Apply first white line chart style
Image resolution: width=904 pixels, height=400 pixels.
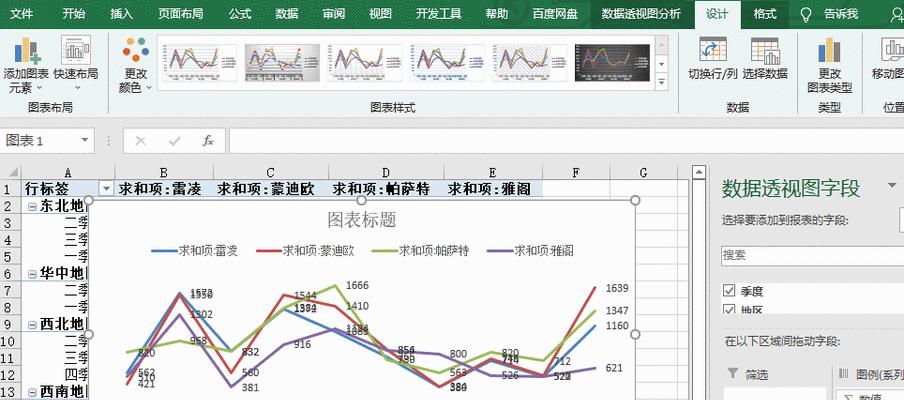(199, 63)
